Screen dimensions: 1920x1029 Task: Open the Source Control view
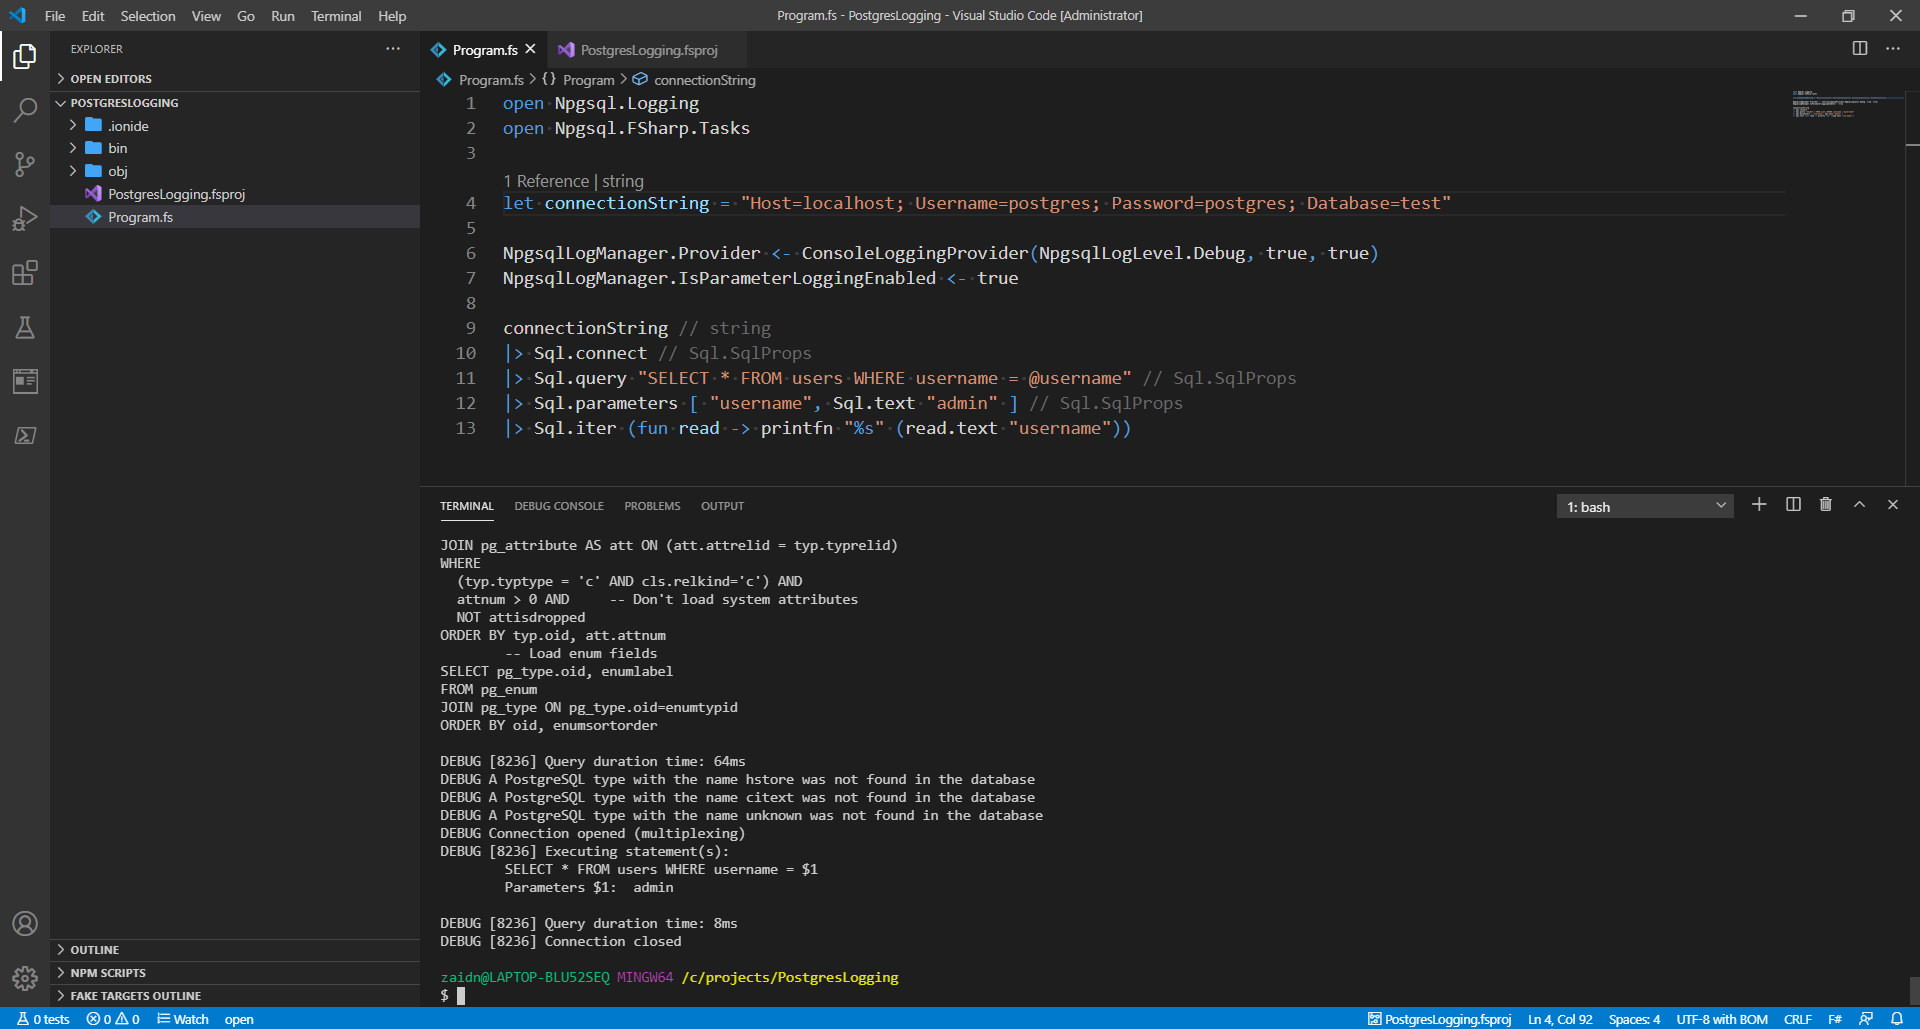[x=25, y=165]
